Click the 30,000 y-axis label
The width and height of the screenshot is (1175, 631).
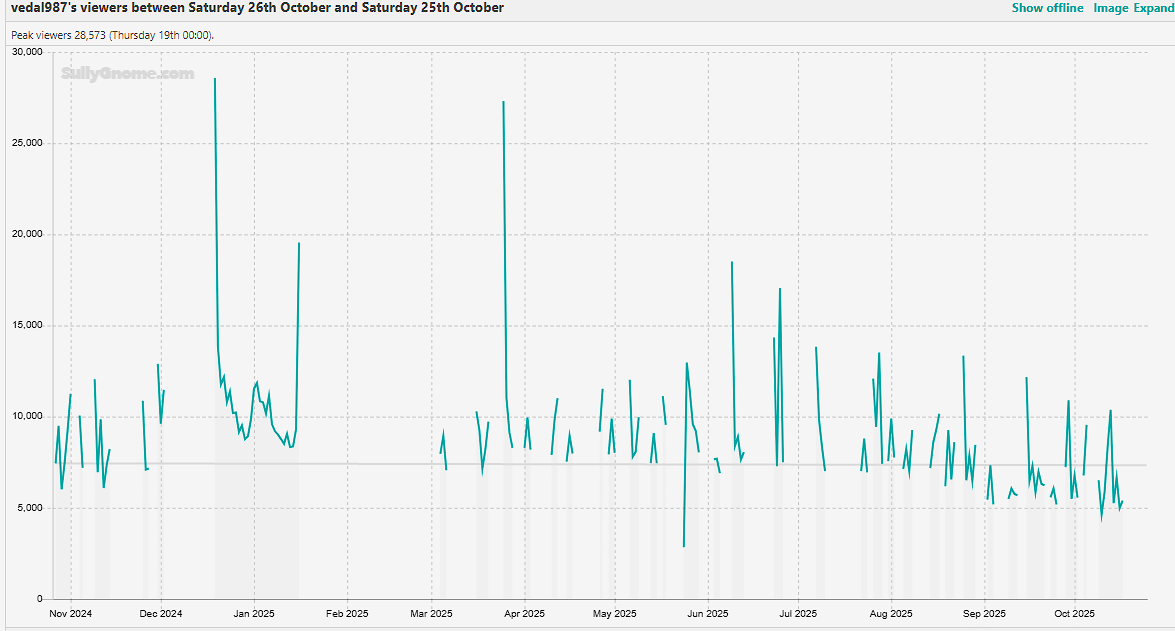click(28, 52)
